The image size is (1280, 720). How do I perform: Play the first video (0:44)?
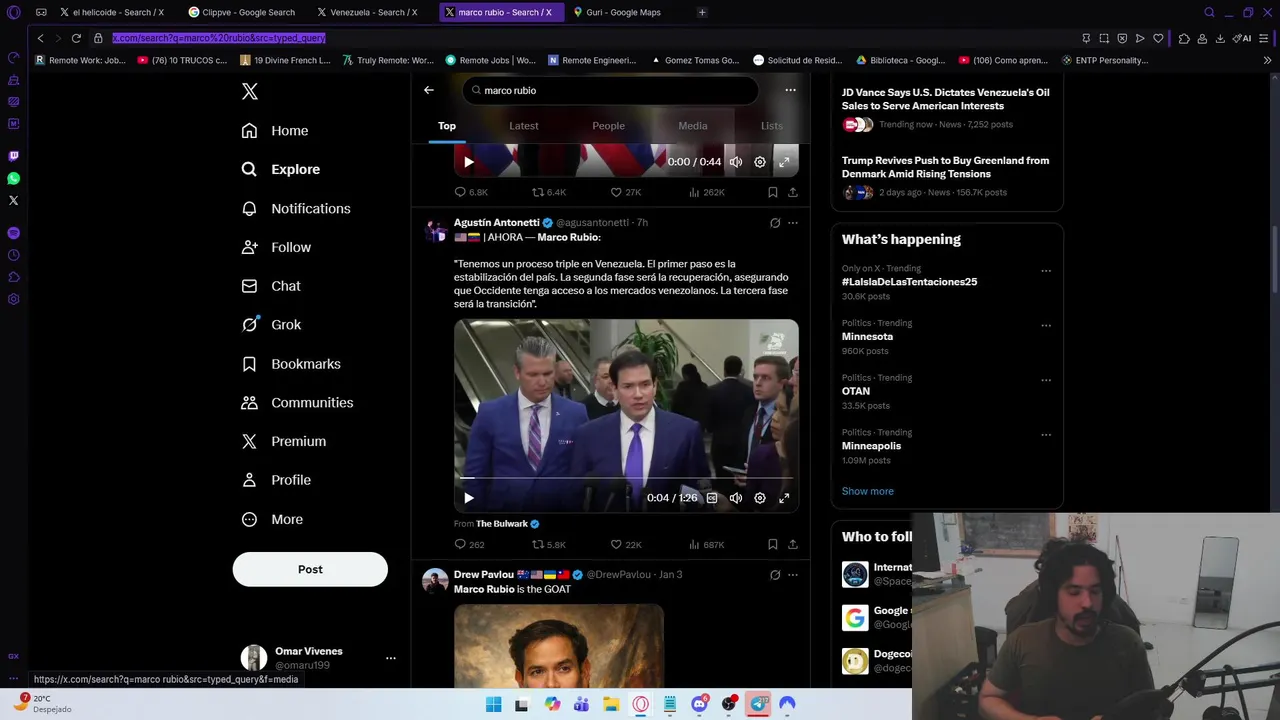coord(469,162)
